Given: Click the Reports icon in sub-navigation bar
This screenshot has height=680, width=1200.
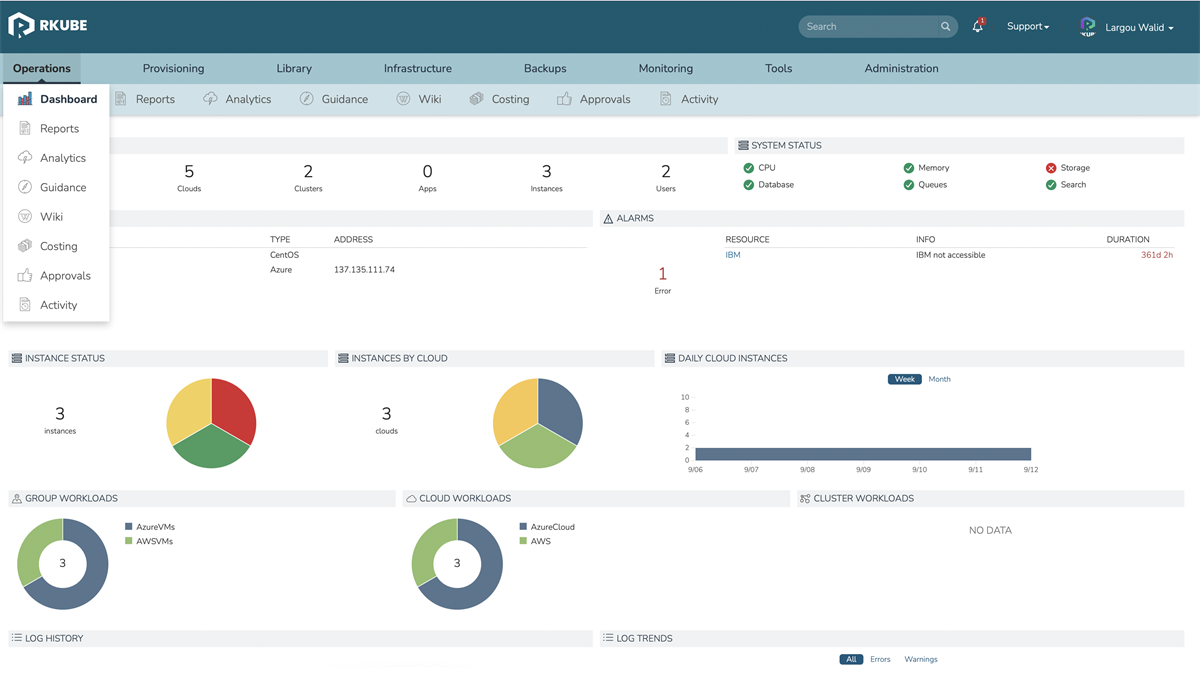Looking at the screenshot, I should coord(121,99).
